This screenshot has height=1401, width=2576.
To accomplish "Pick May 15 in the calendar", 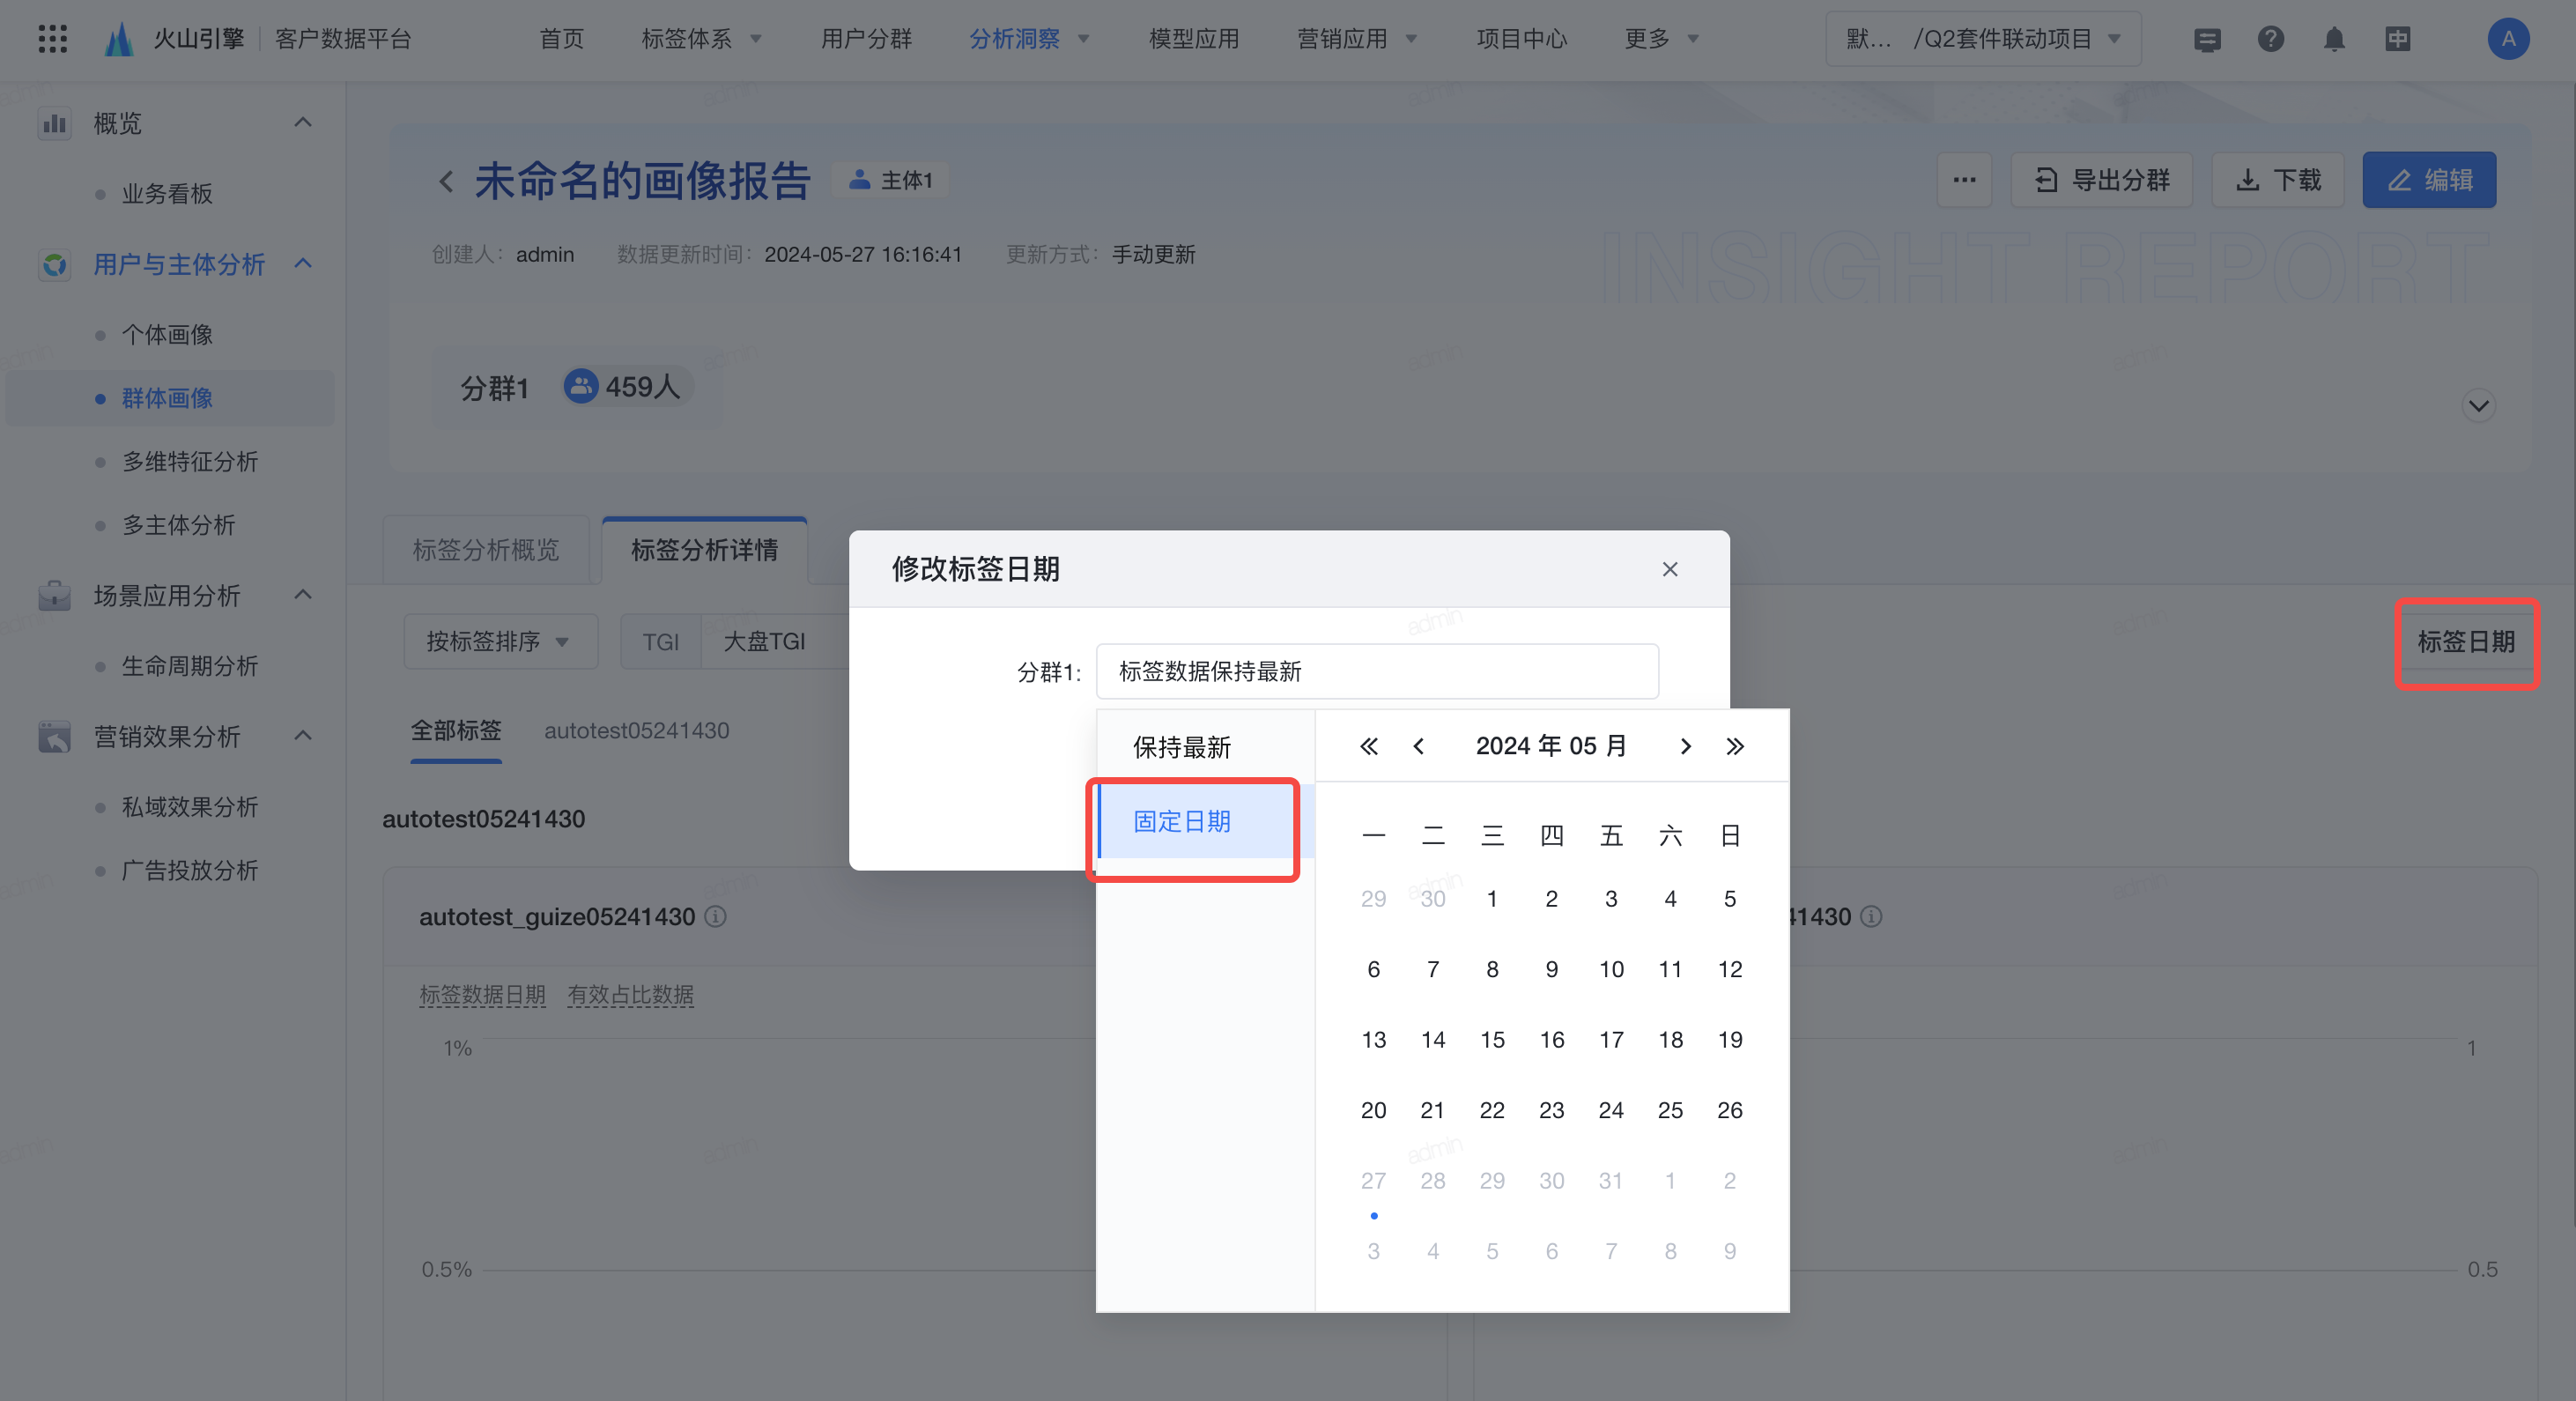I will coord(1492,1040).
